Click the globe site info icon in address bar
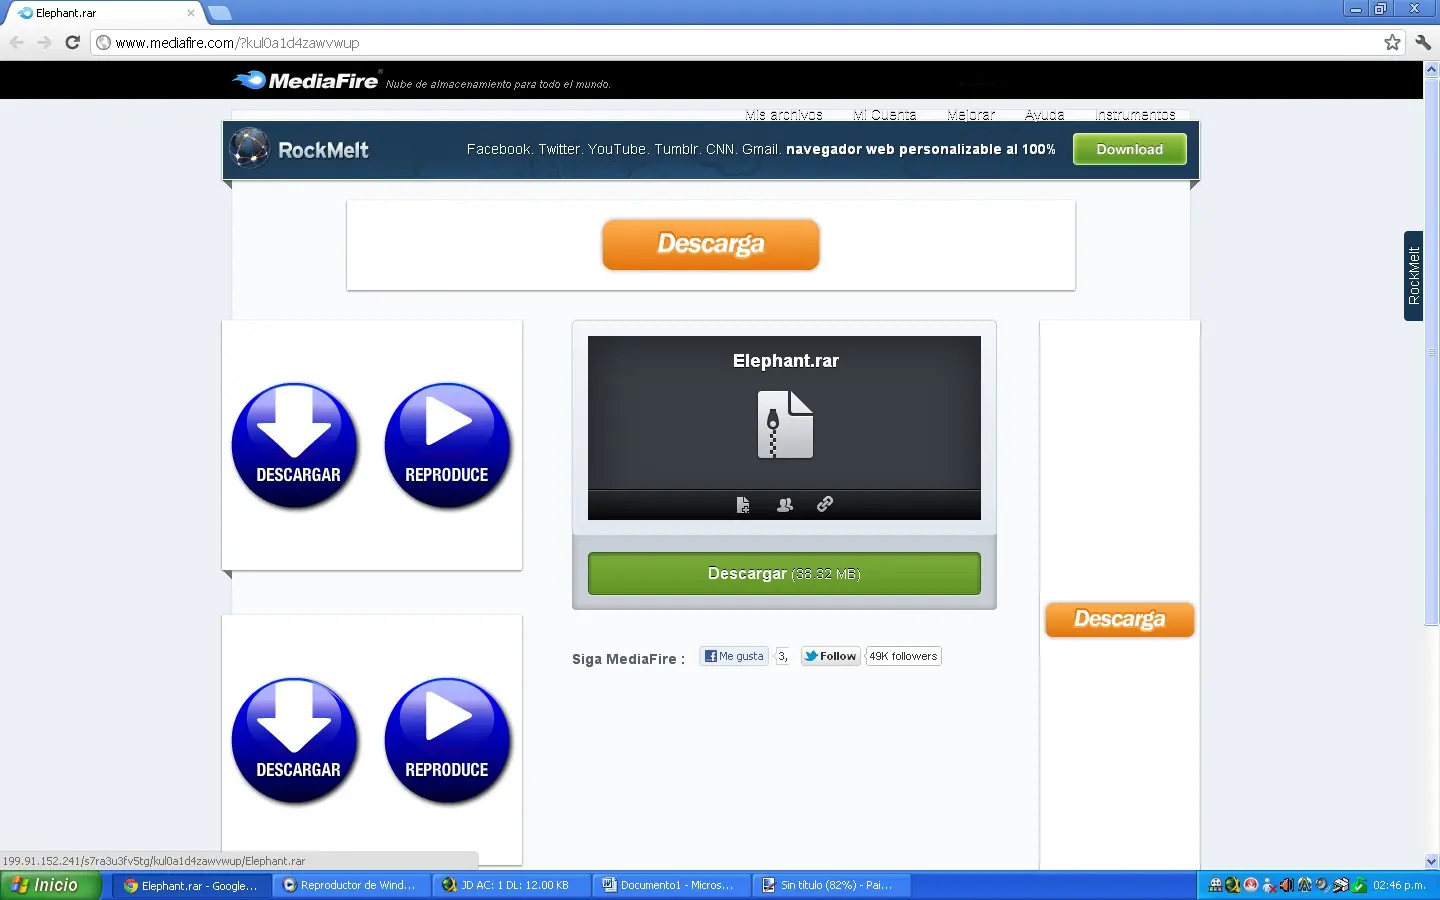The width and height of the screenshot is (1440, 900). pos(103,43)
